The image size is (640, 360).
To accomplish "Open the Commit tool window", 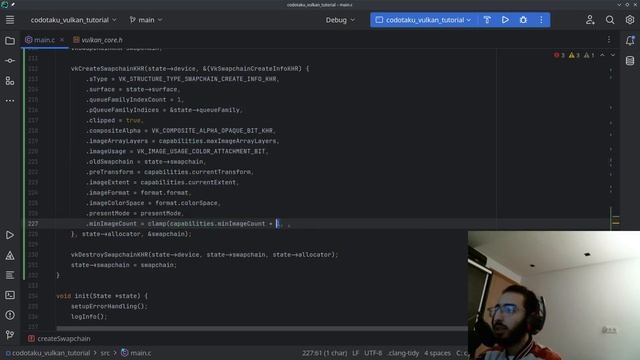I will point(10,61).
